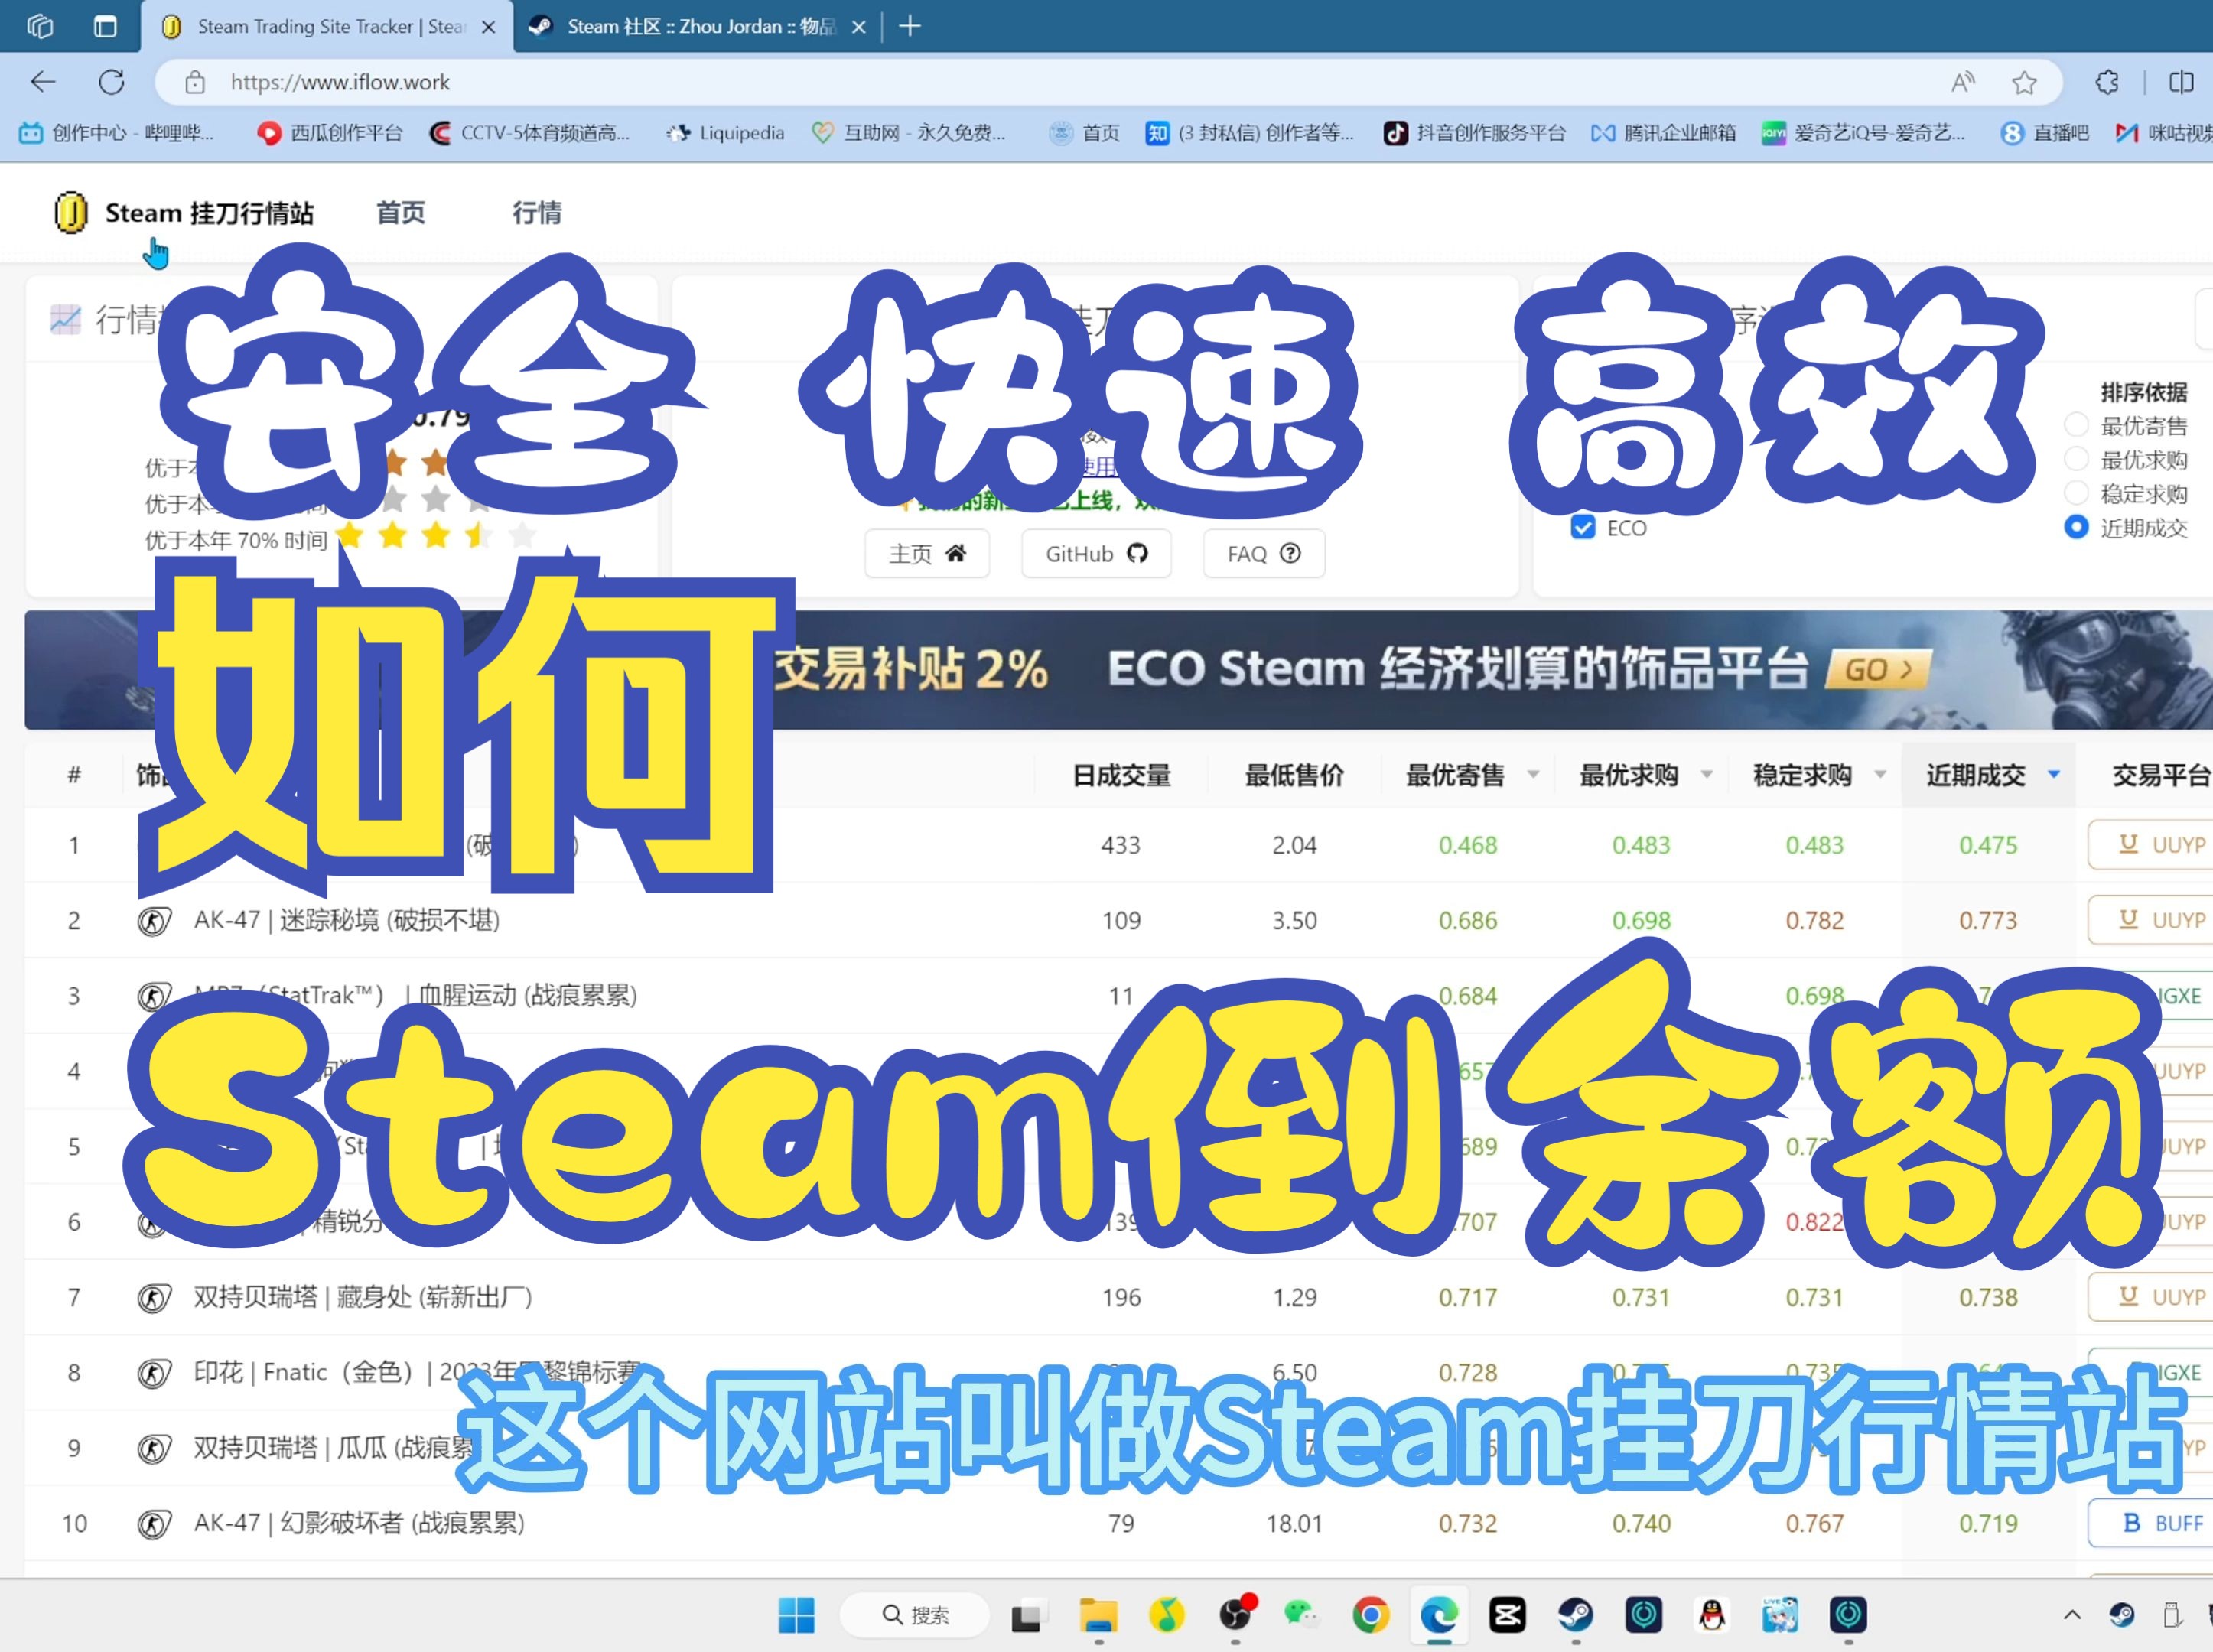Image resolution: width=2213 pixels, height=1652 pixels.
Task: Go back with the browser back arrow
Action: coord(43,82)
